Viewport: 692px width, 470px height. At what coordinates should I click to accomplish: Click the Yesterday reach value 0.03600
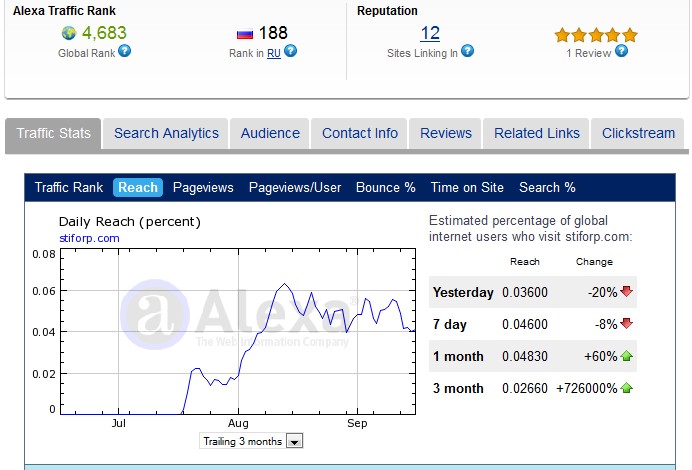point(525,292)
